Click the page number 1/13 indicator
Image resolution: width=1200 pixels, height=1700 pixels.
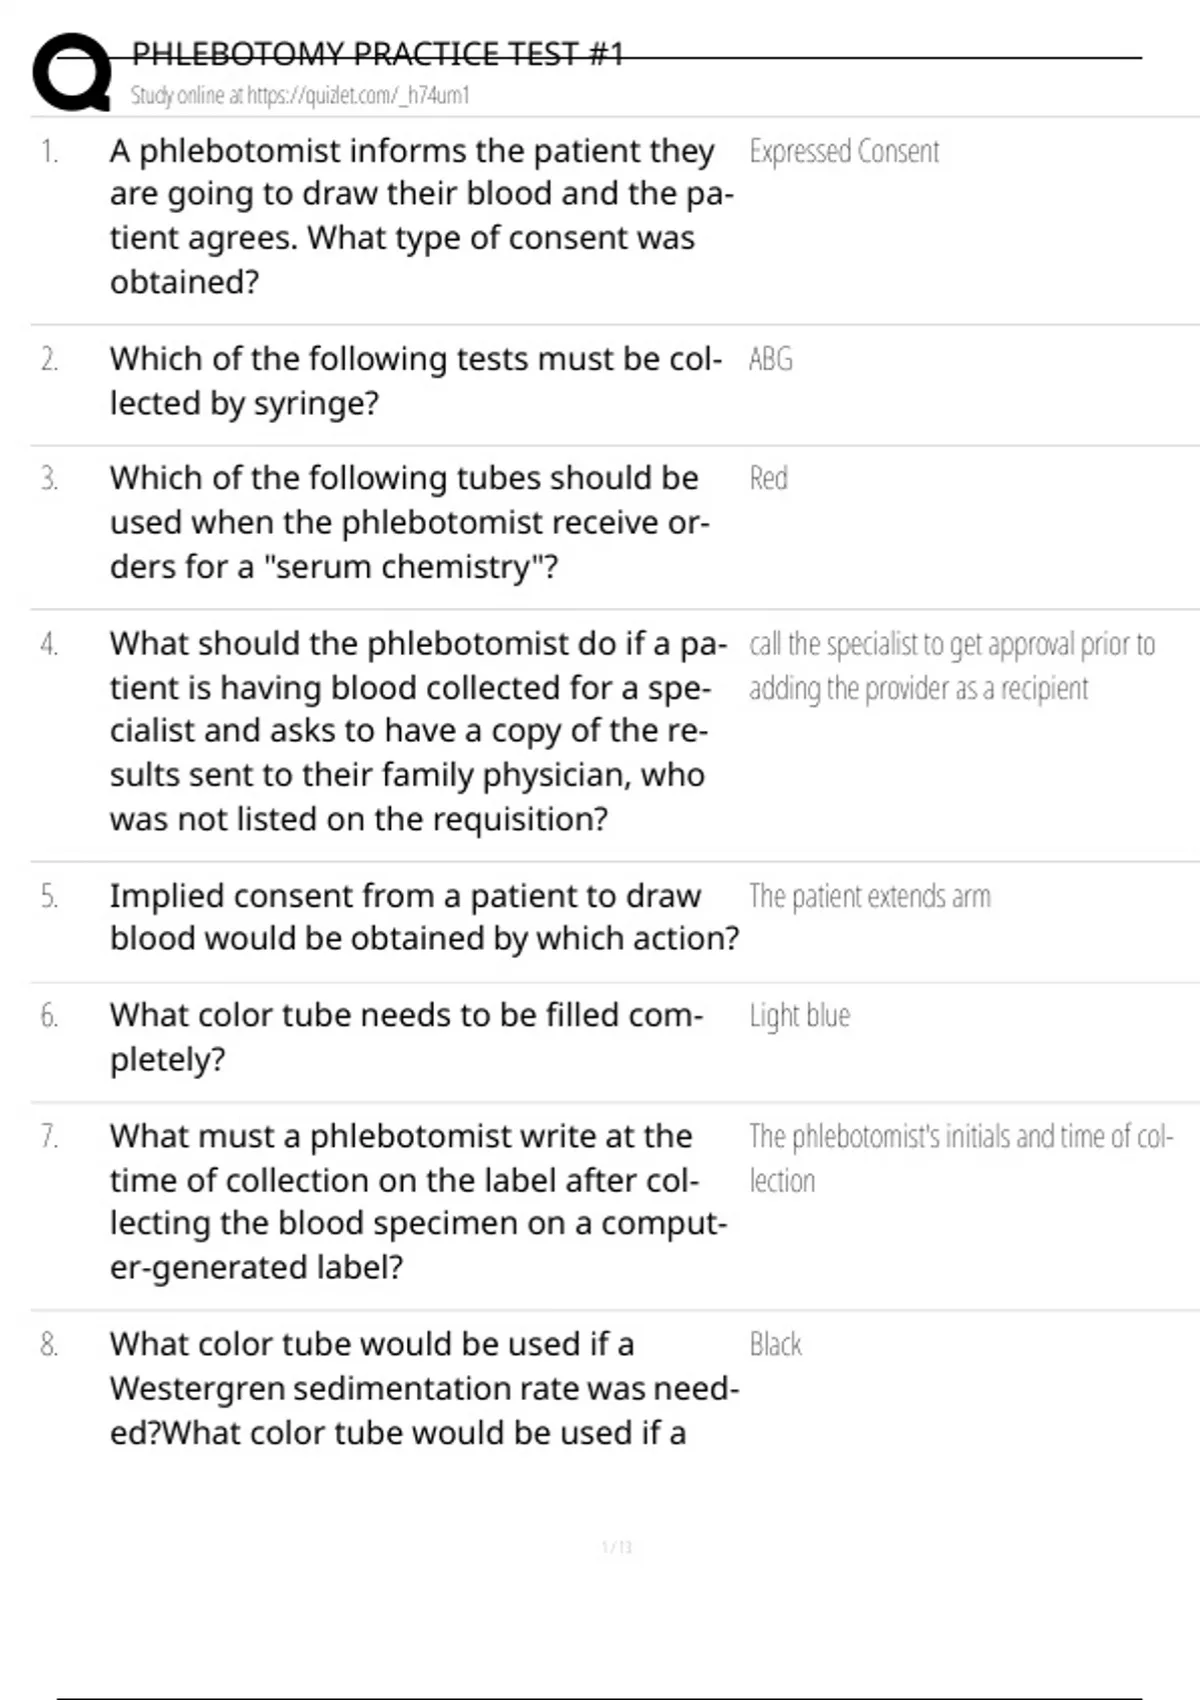(617, 1547)
